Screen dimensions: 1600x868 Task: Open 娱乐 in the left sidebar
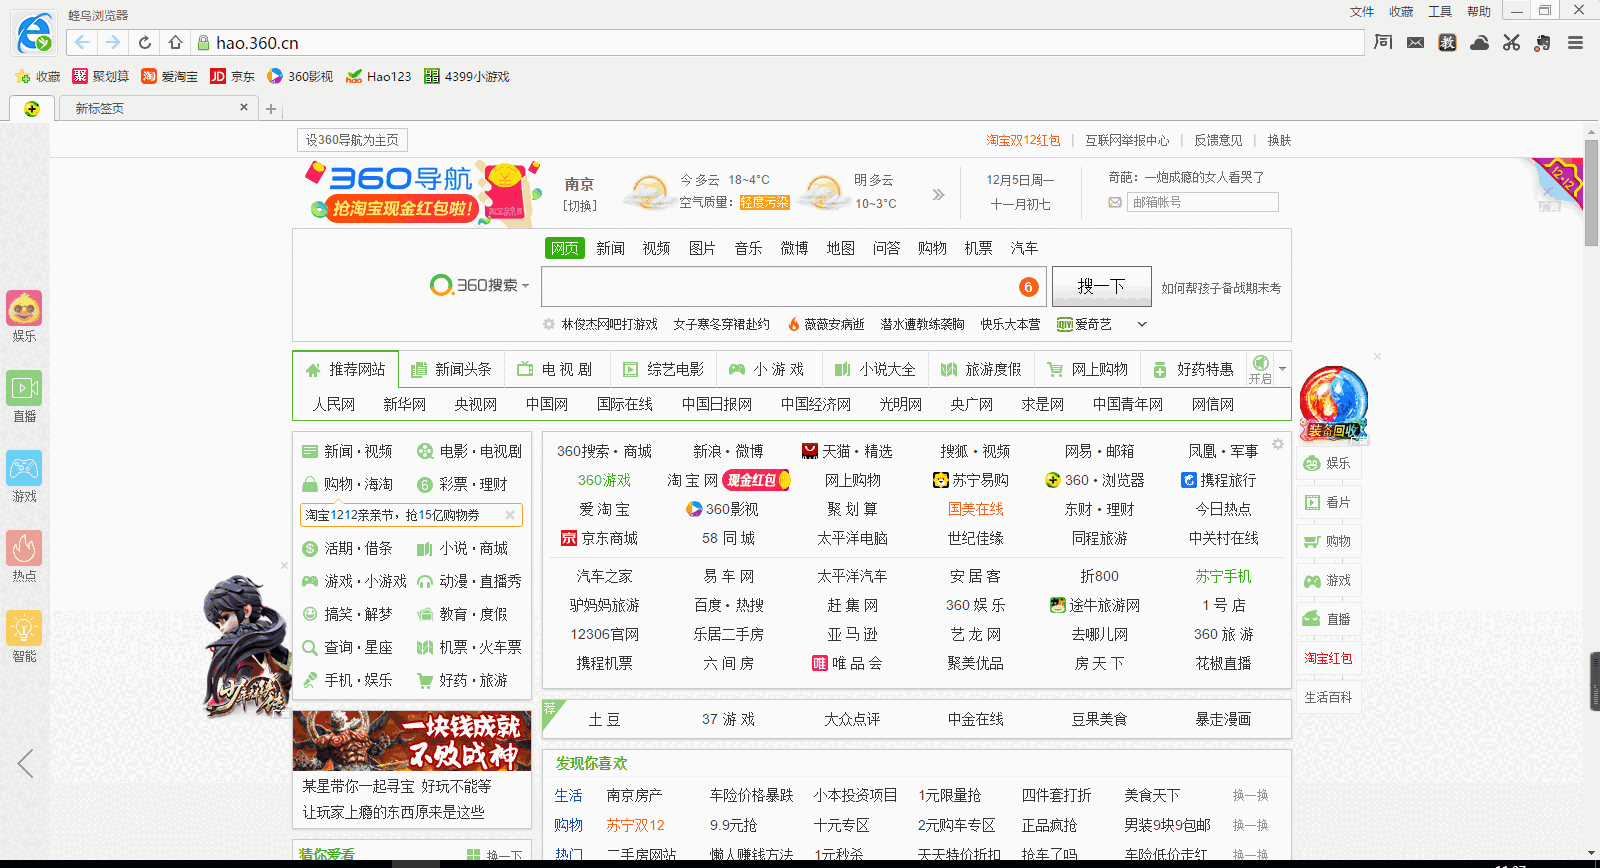pos(24,316)
